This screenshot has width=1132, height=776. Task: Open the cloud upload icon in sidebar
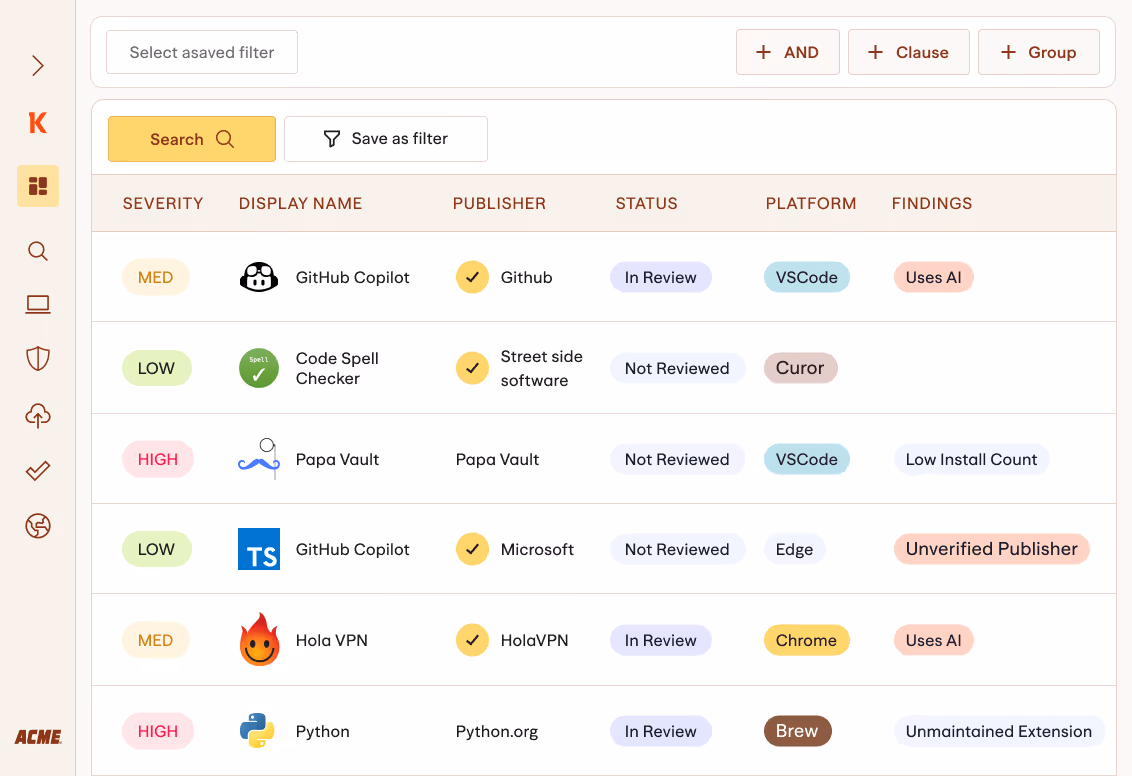click(x=38, y=415)
